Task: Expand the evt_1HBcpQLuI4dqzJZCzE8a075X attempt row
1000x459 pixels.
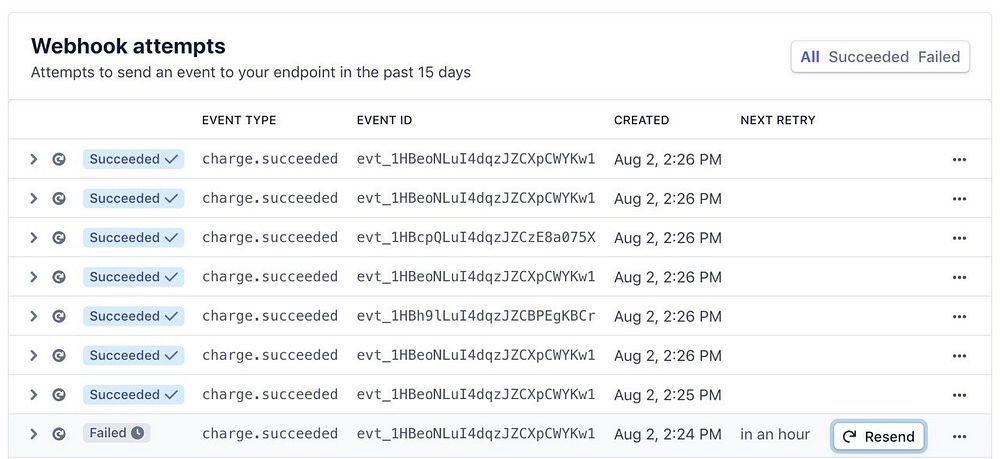Action: click(x=33, y=238)
